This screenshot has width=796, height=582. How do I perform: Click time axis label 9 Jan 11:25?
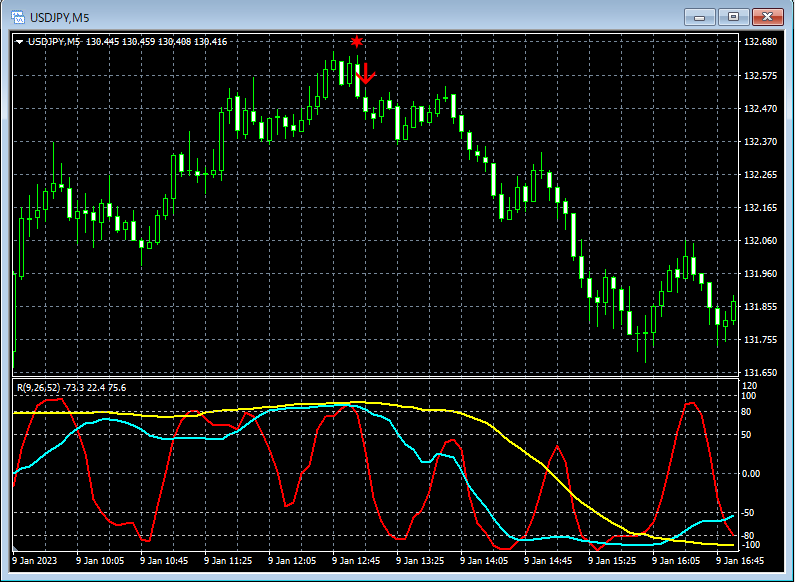click(x=228, y=561)
